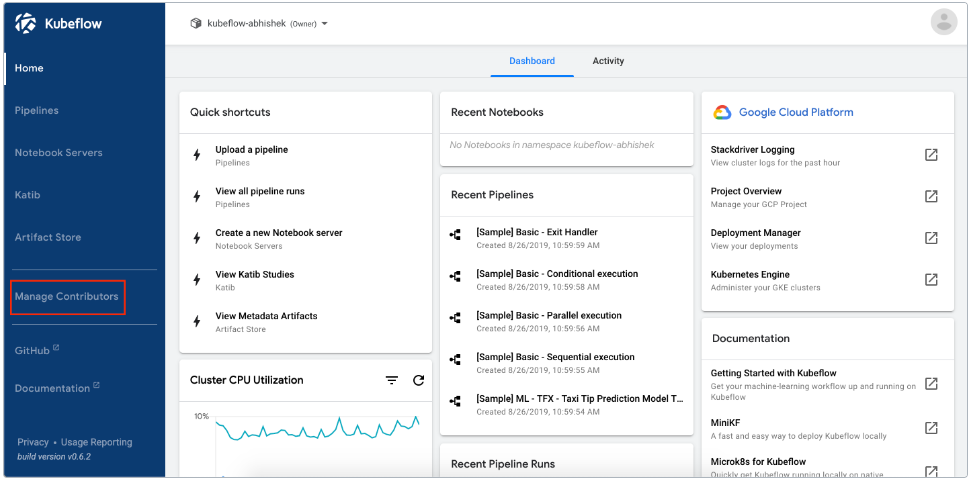Click the Privacy link in sidebar footer
This screenshot has height=481, width=970.
pos(33,442)
